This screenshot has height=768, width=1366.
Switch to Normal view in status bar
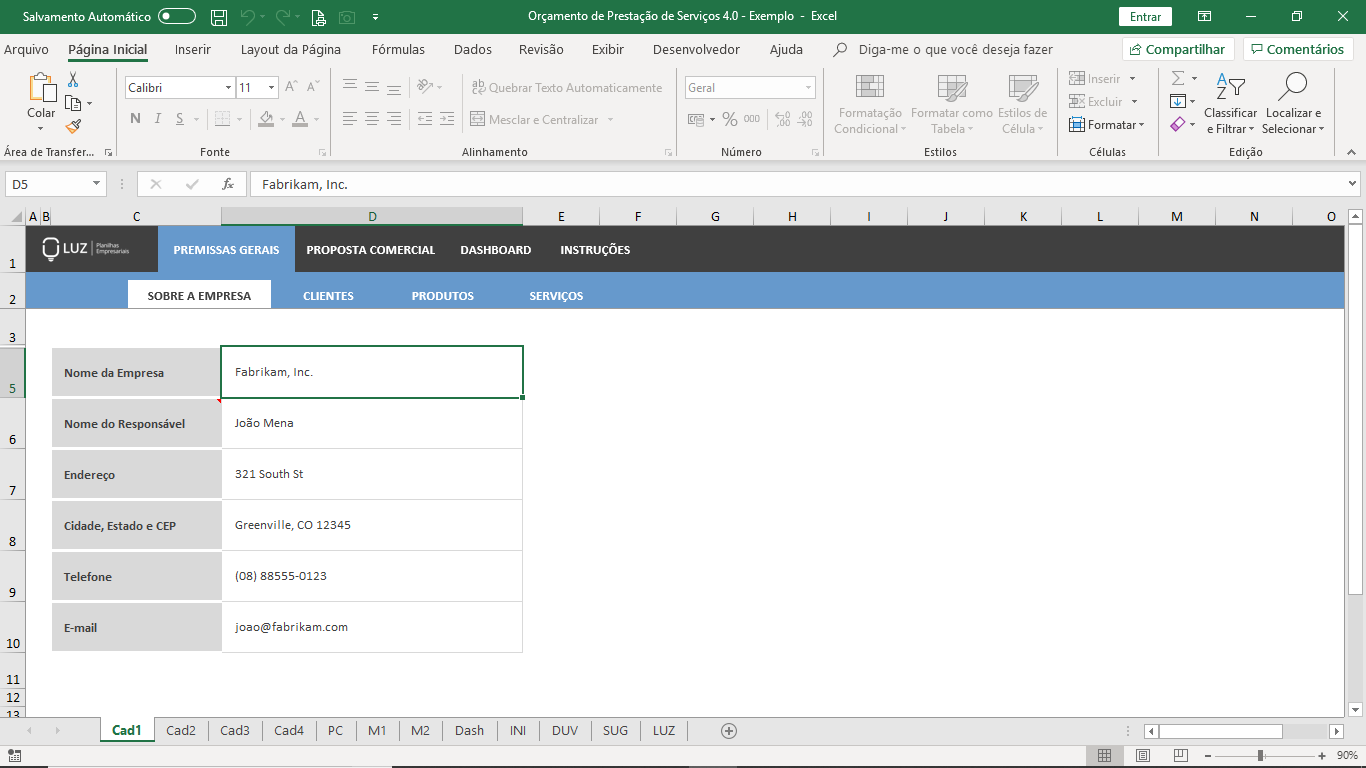[1105, 755]
